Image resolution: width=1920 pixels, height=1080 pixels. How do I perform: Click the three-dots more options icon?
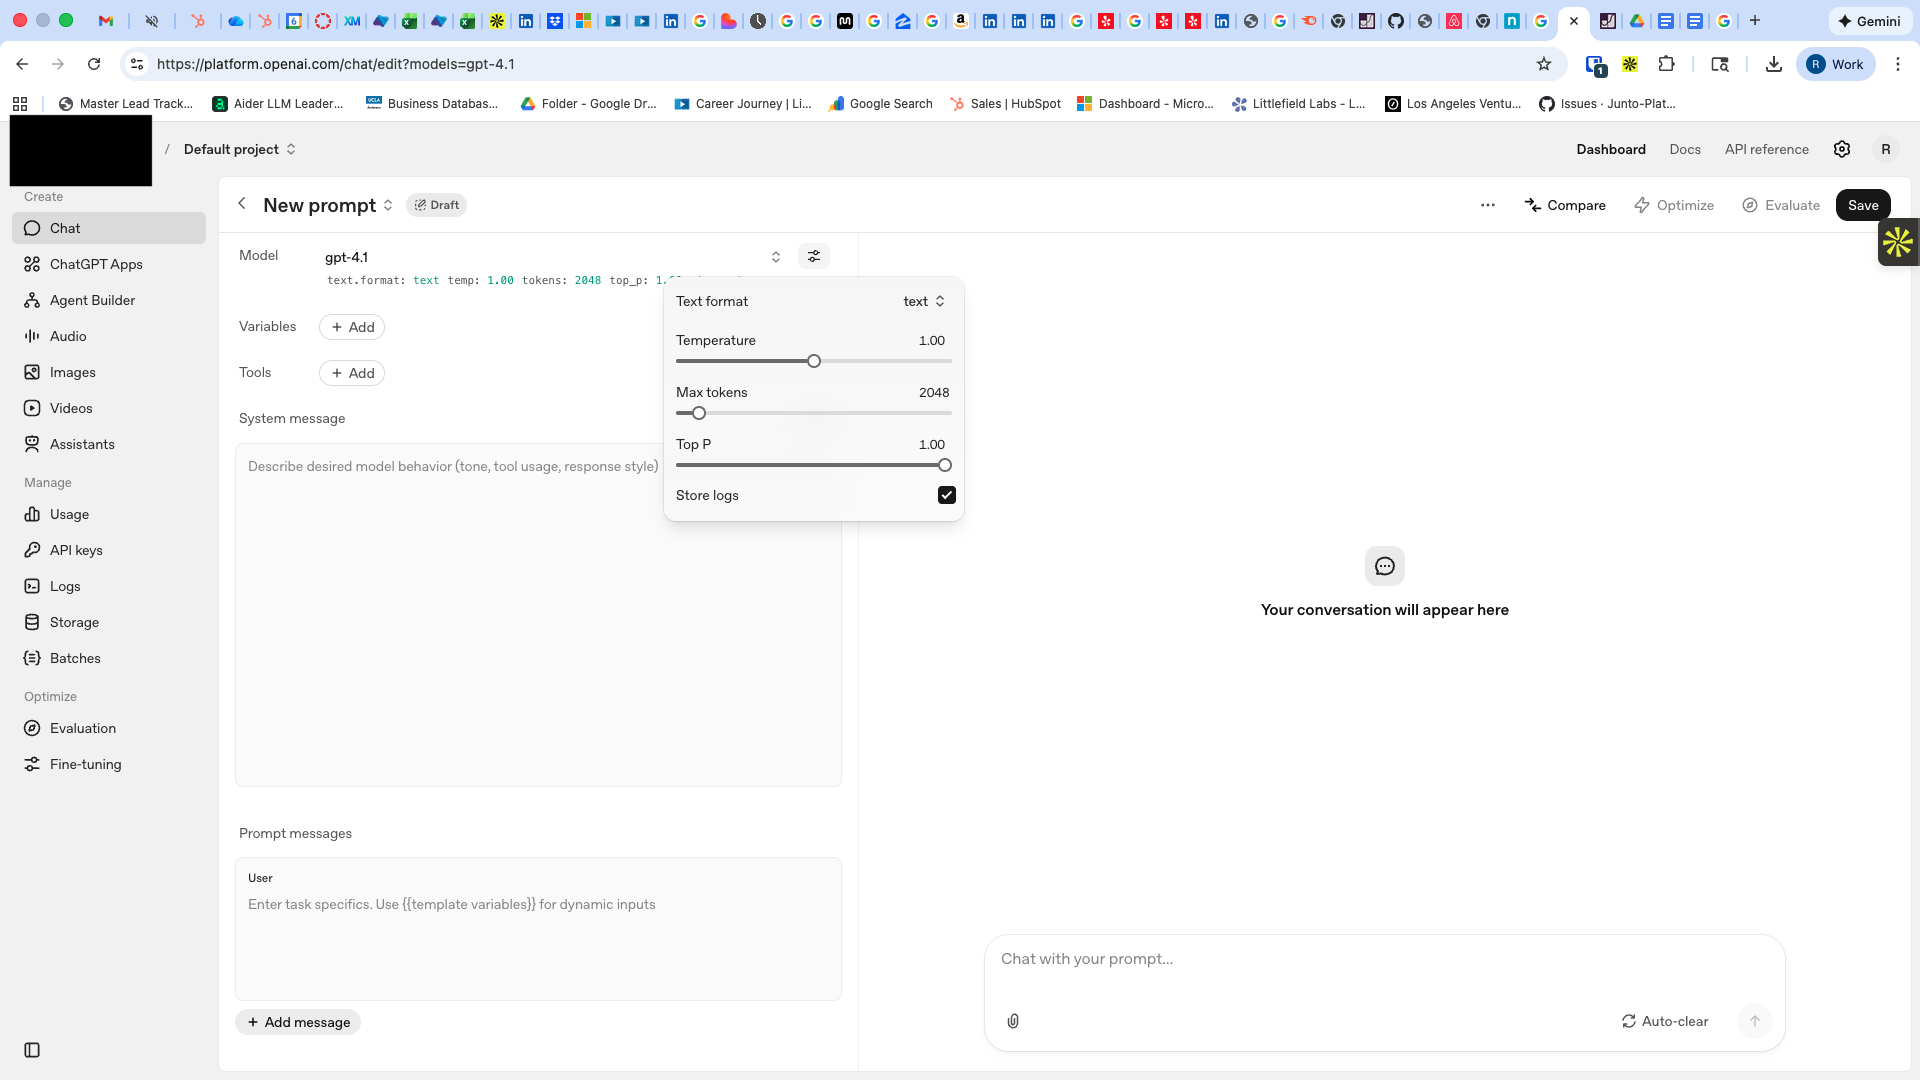click(x=1488, y=205)
